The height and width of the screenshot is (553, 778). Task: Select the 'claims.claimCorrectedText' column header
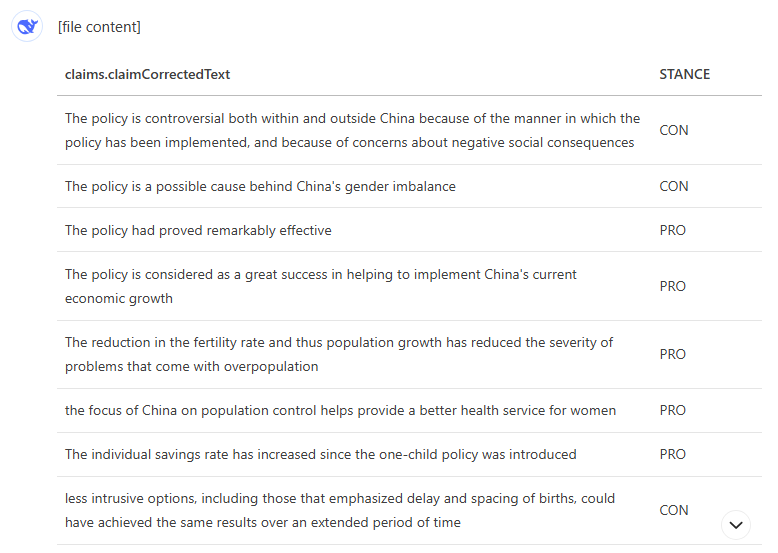click(147, 74)
